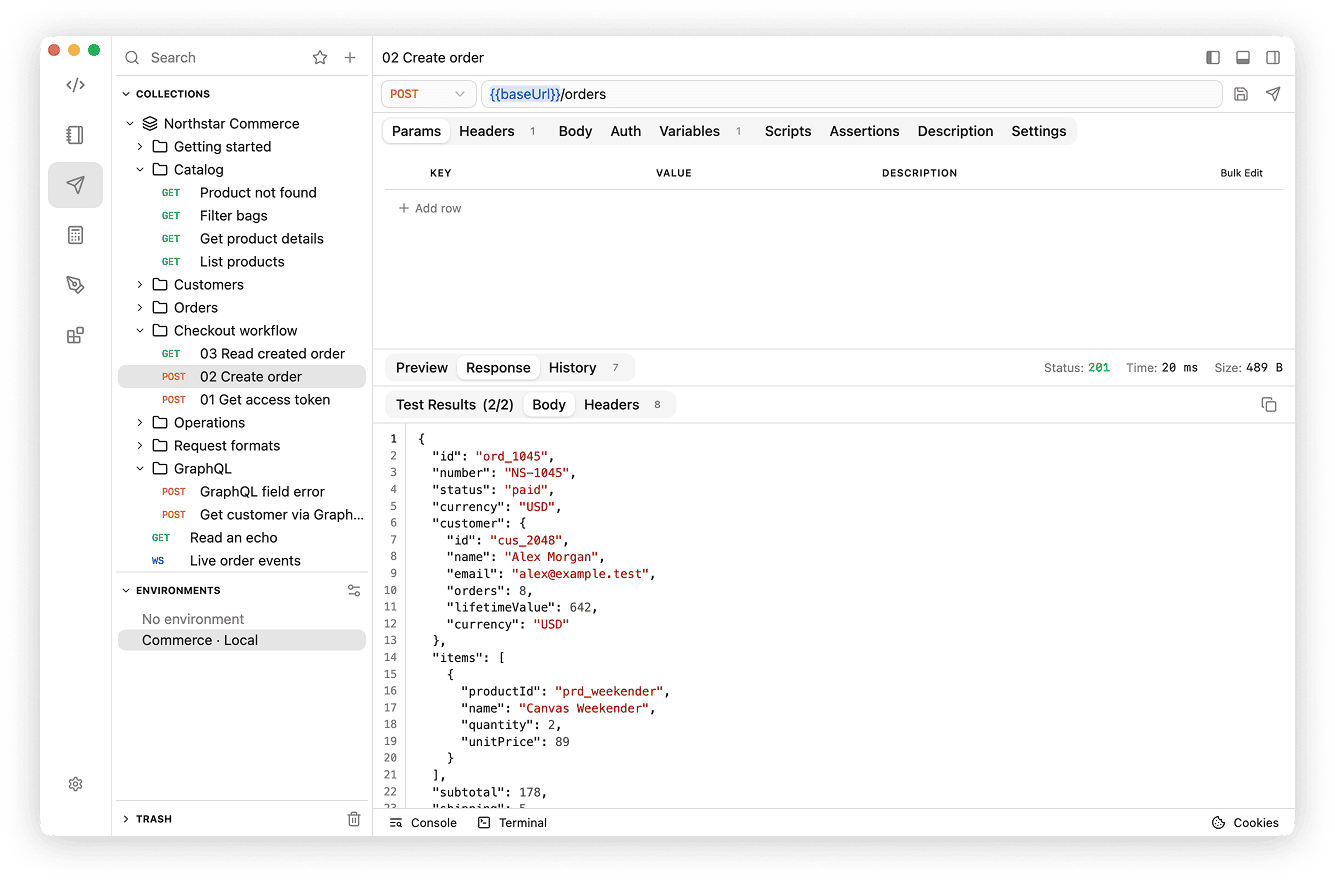
Task: Open the Console panel
Action: pyautogui.click(x=423, y=823)
